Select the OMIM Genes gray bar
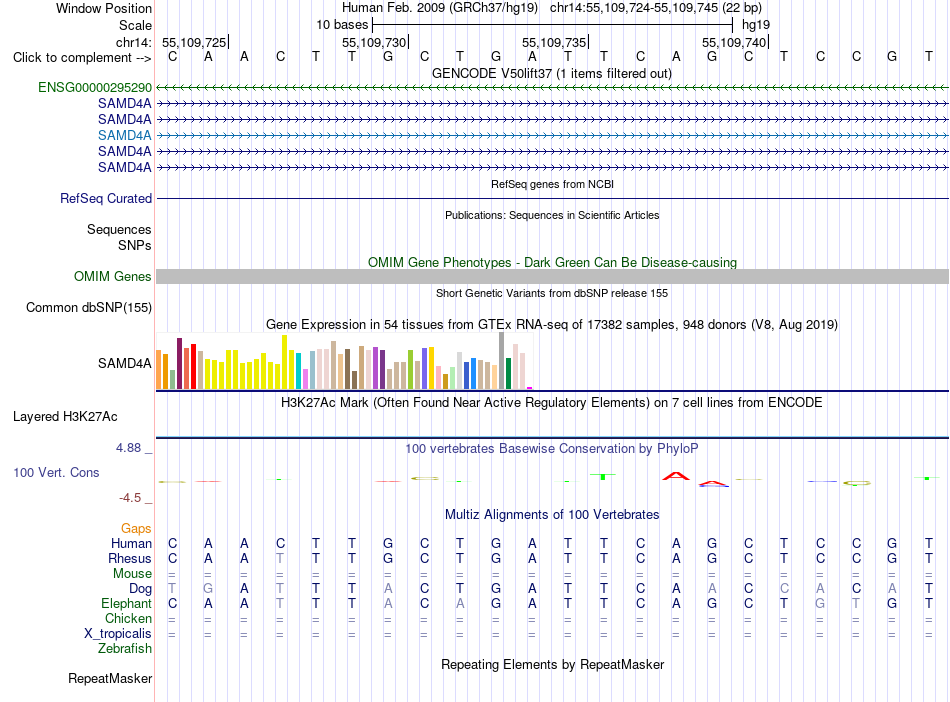Image resolution: width=950 pixels, height=702 pixels. 552,277
